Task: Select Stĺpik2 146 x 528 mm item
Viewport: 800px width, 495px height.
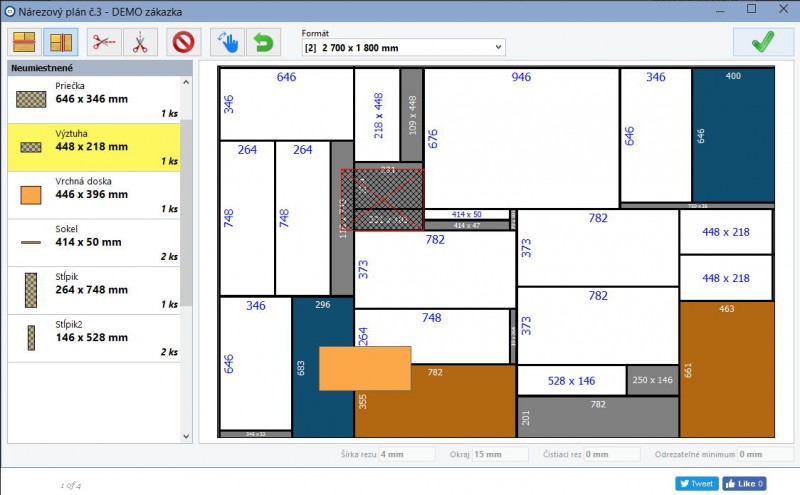Action: click(94, 338)
